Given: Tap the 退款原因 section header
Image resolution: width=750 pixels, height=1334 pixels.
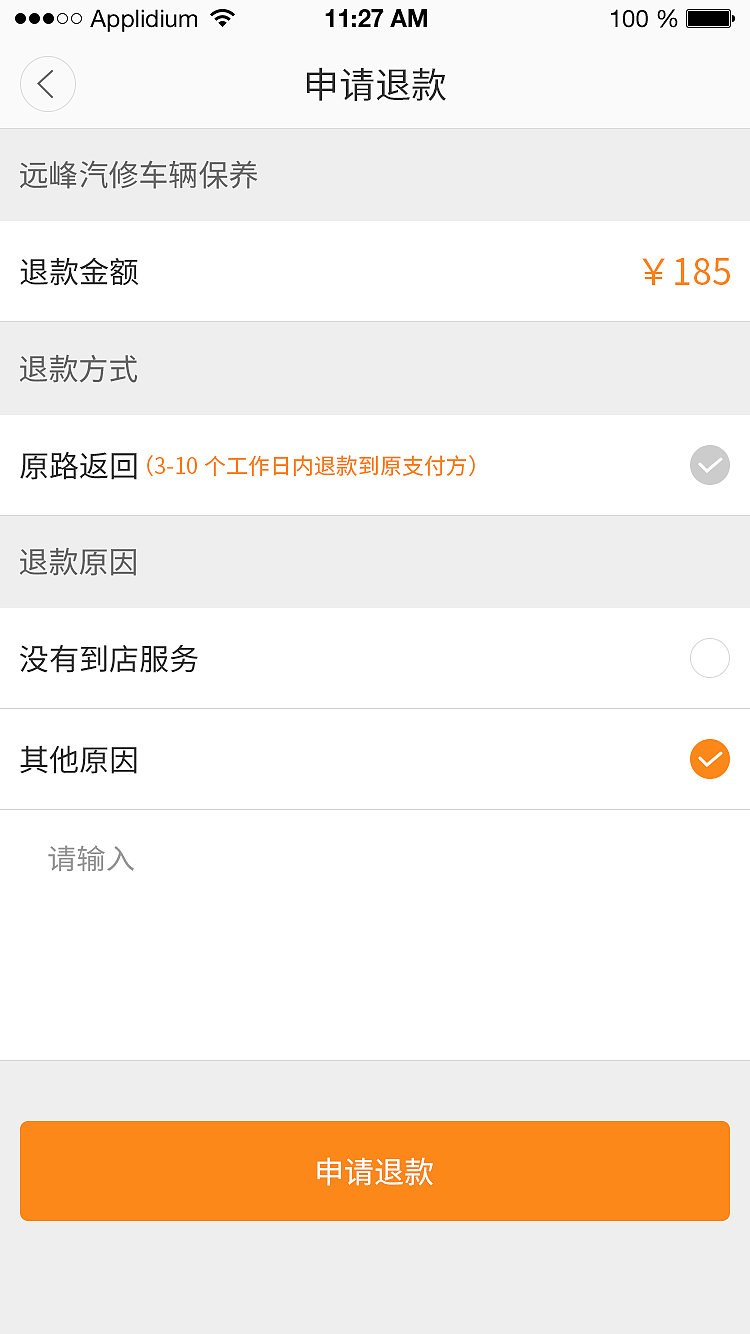Looking at the screenshot, I should [79, 562].
